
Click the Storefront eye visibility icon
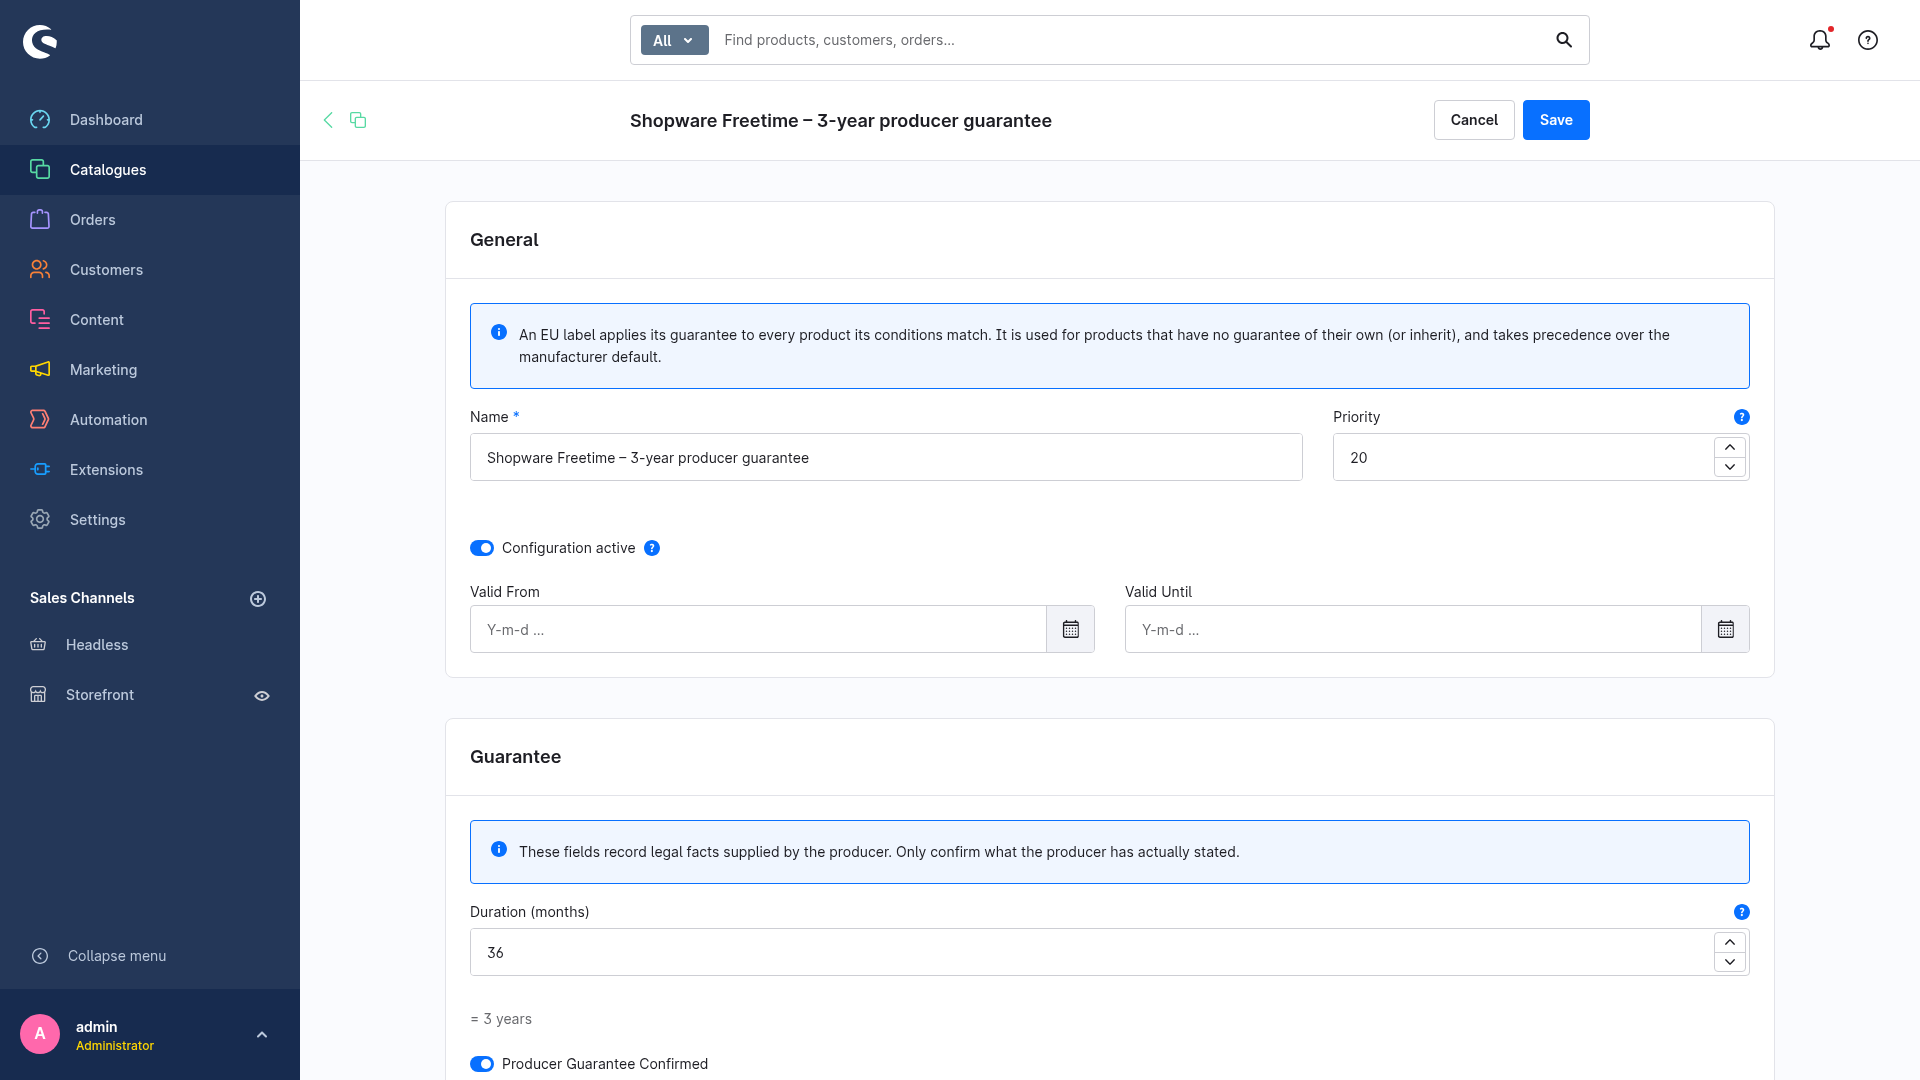[x=262, y=696]
